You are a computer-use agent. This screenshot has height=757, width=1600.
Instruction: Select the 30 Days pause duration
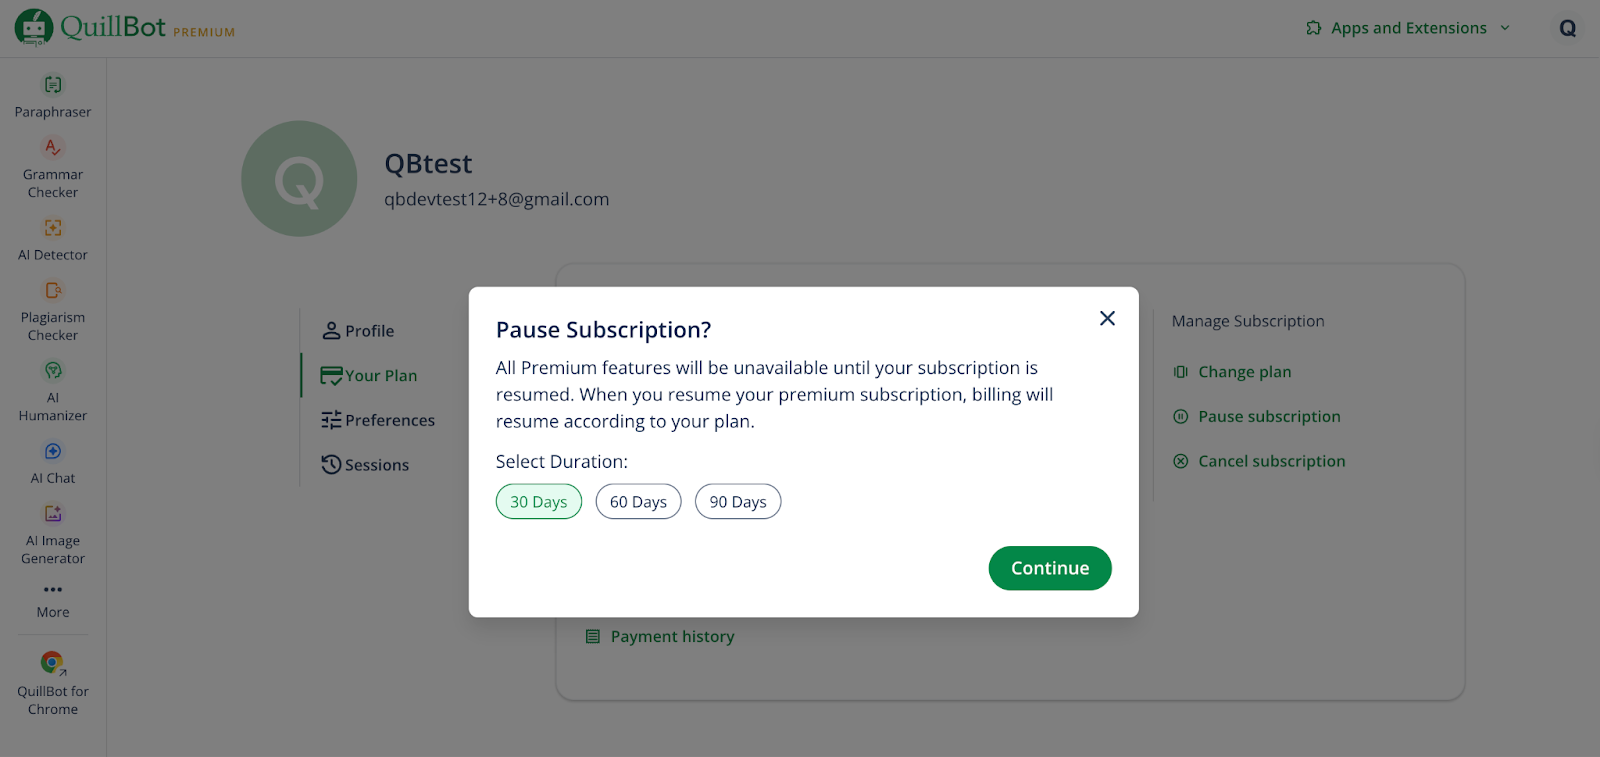538,502
